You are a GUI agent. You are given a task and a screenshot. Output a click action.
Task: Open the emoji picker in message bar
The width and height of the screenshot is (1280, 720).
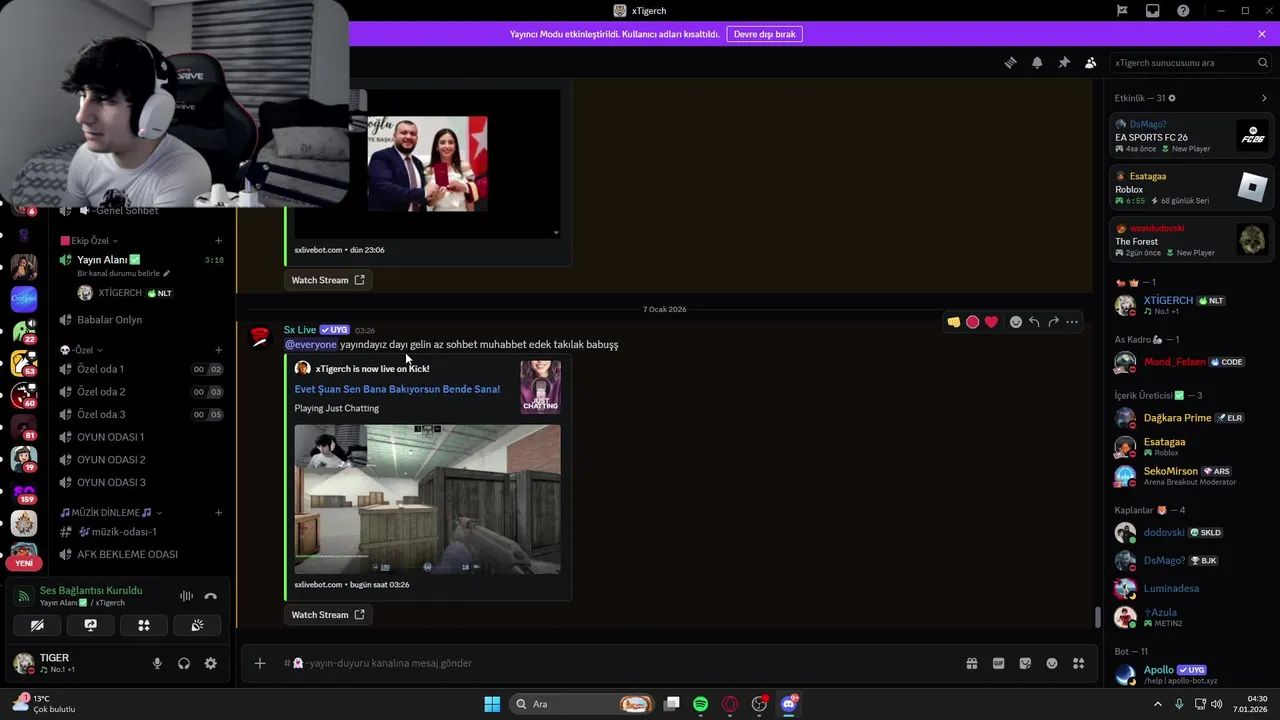[x=1052, y=663]
